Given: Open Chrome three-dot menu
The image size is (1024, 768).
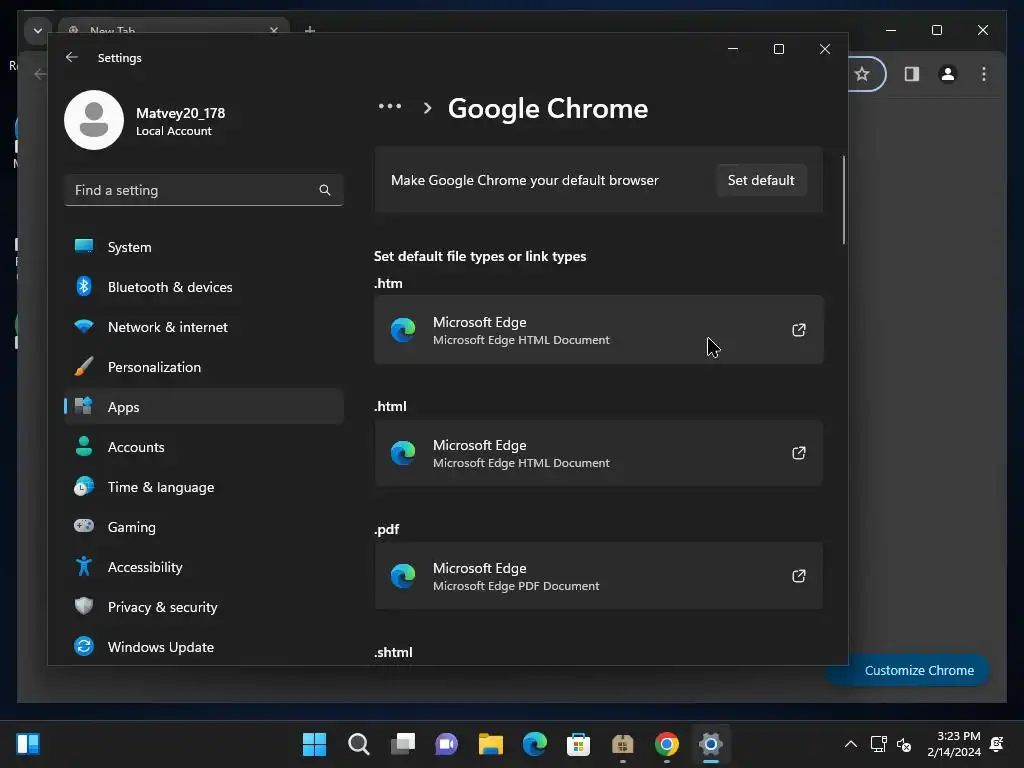Looking at the screenshot, I should click(x=984, y=74).
